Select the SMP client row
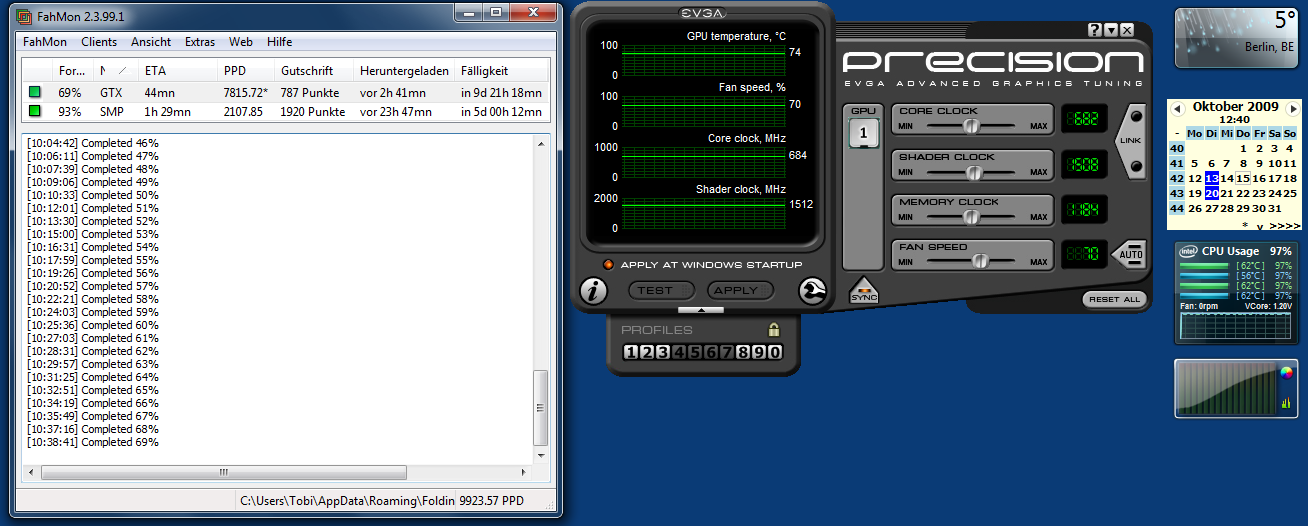The width and height of the screenshot is (1308, 526). coord(286,111)
